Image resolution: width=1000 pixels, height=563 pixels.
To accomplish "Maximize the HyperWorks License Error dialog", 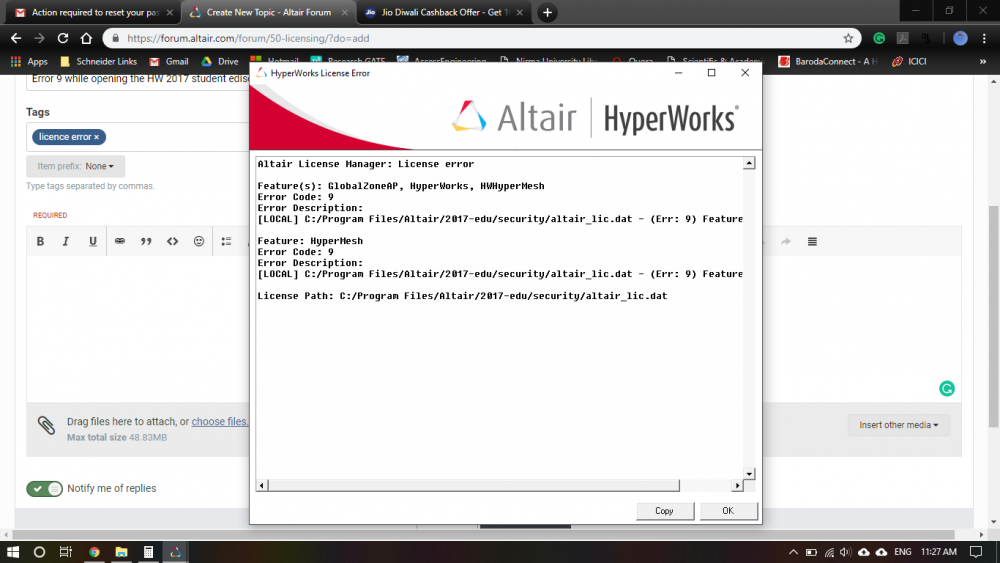I will click(712, 73).
